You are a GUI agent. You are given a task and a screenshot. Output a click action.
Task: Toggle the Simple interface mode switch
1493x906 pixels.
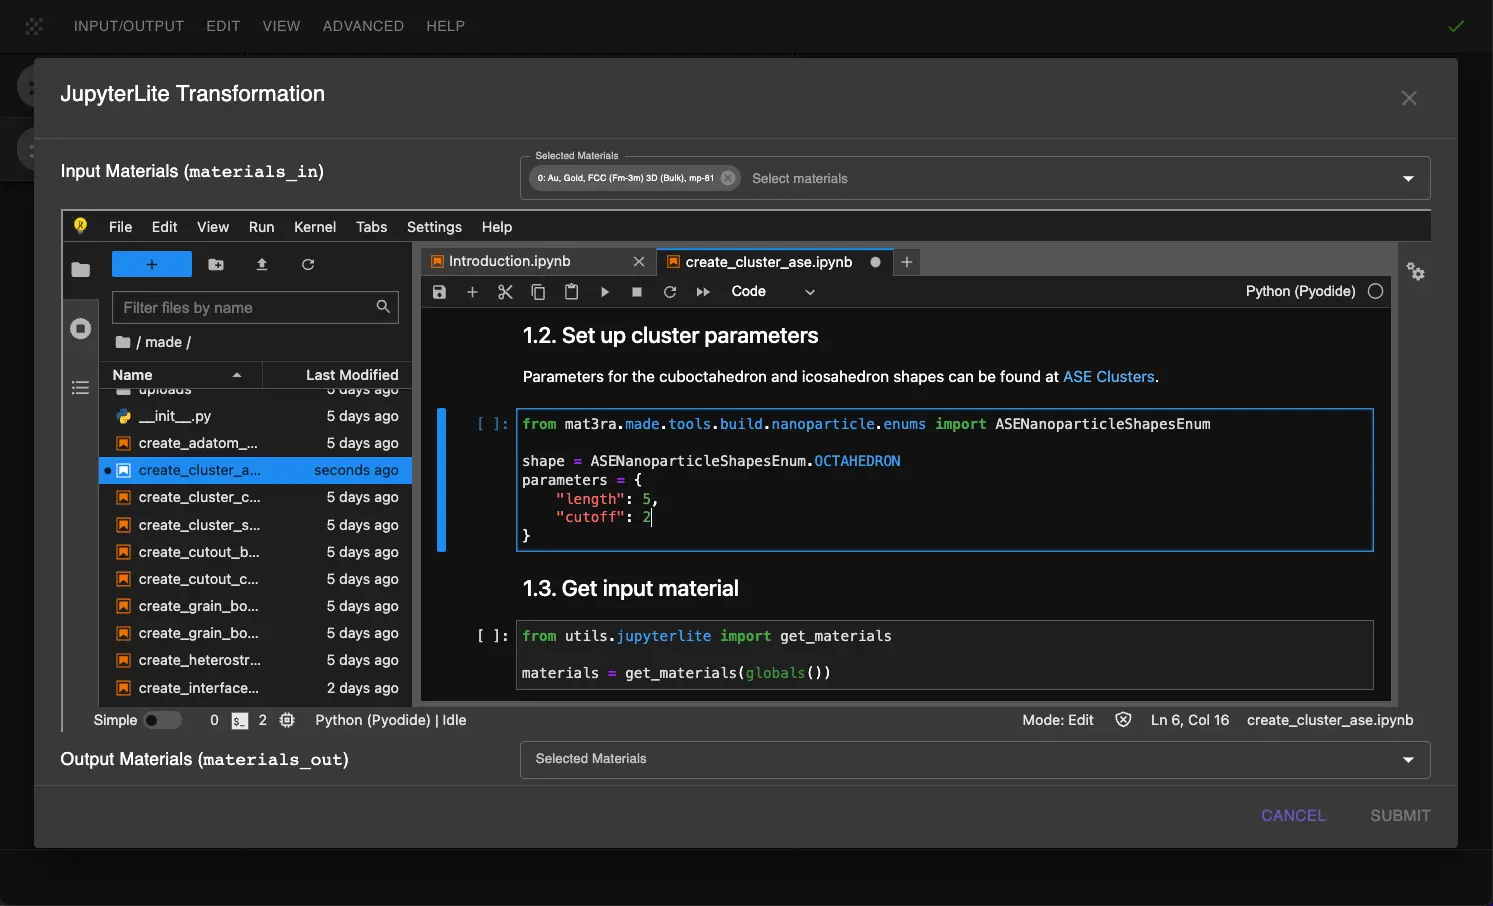[x=162, y=720]
